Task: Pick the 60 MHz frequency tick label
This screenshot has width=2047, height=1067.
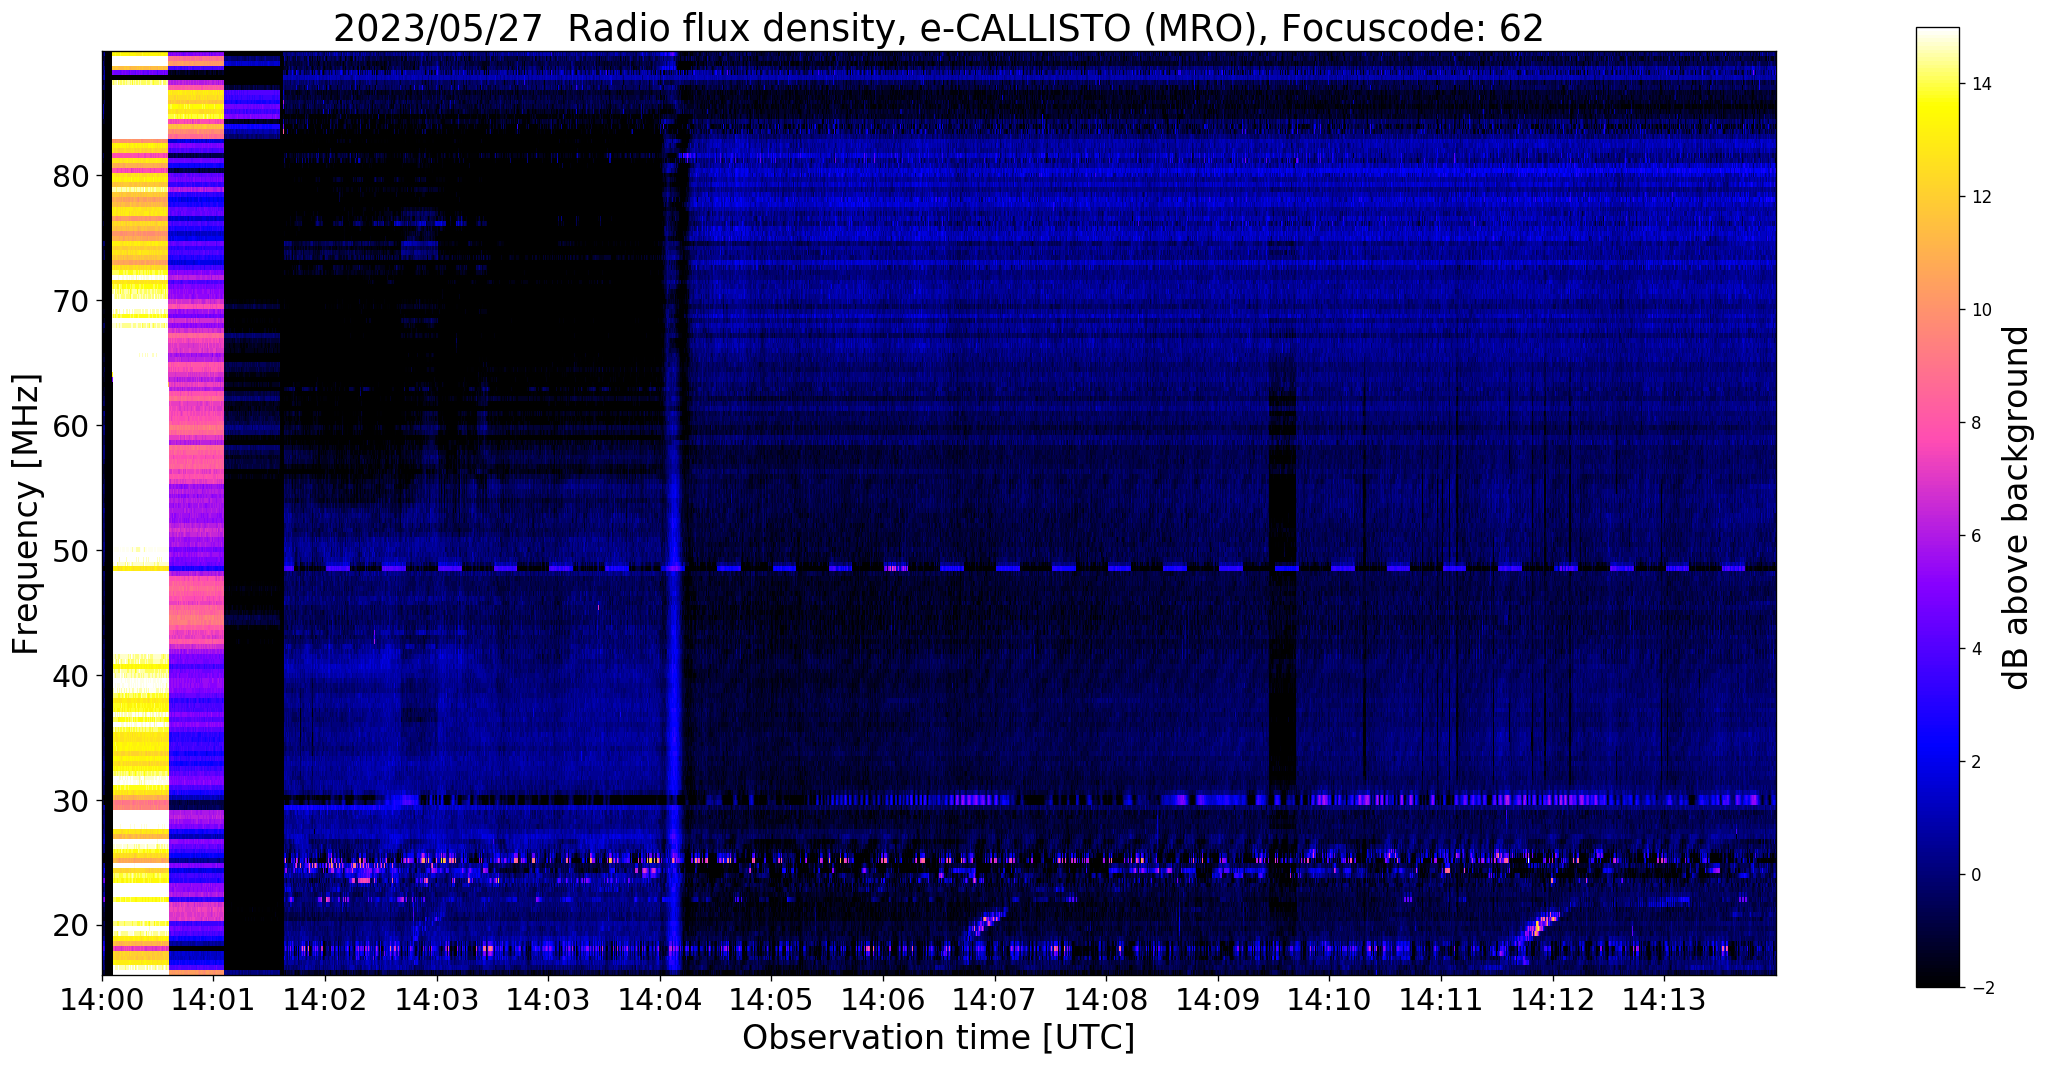Action: (70, 426)
